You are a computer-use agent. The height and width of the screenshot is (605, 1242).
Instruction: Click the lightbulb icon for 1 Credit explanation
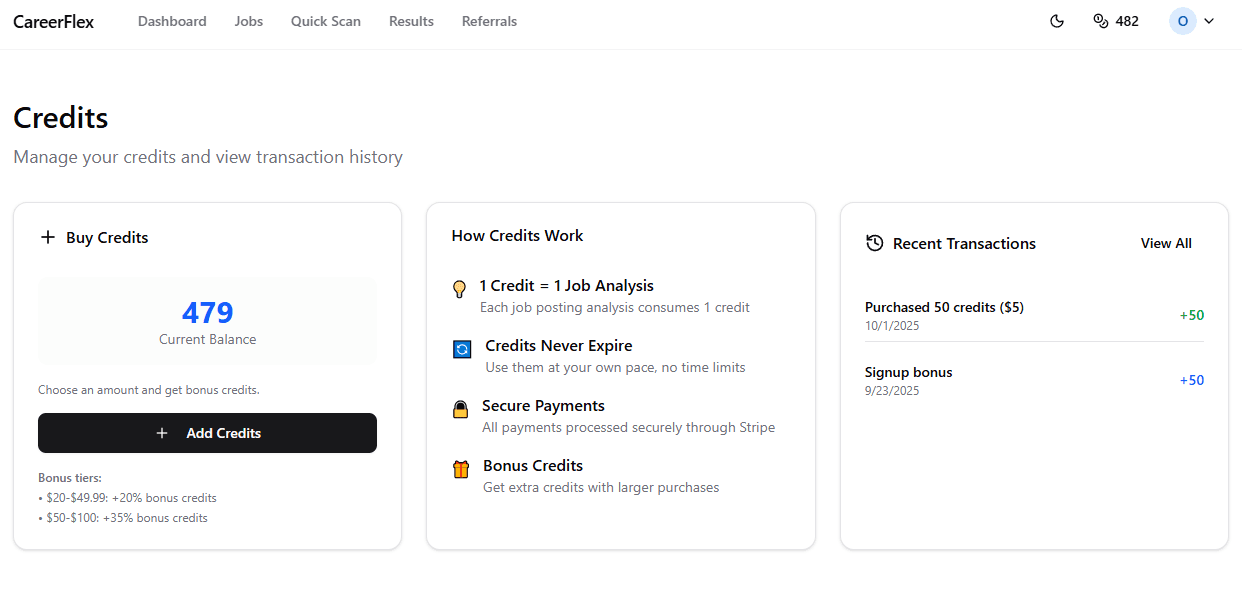(x=459, y=289)
